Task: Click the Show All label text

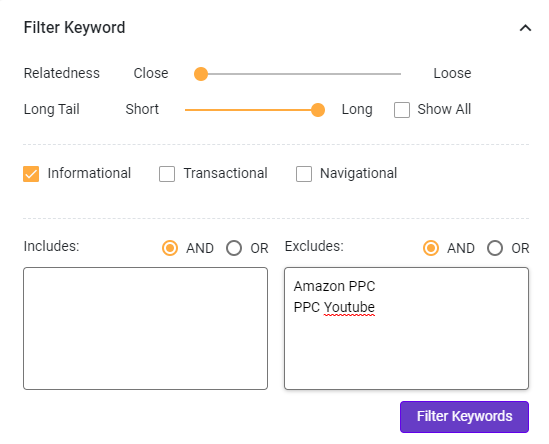Action: pos(444,109)
